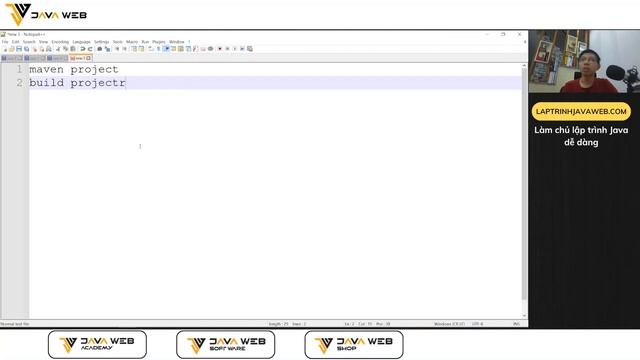Open the Tools menu
Screen dimensions: 640x360
tap(118, 42)
